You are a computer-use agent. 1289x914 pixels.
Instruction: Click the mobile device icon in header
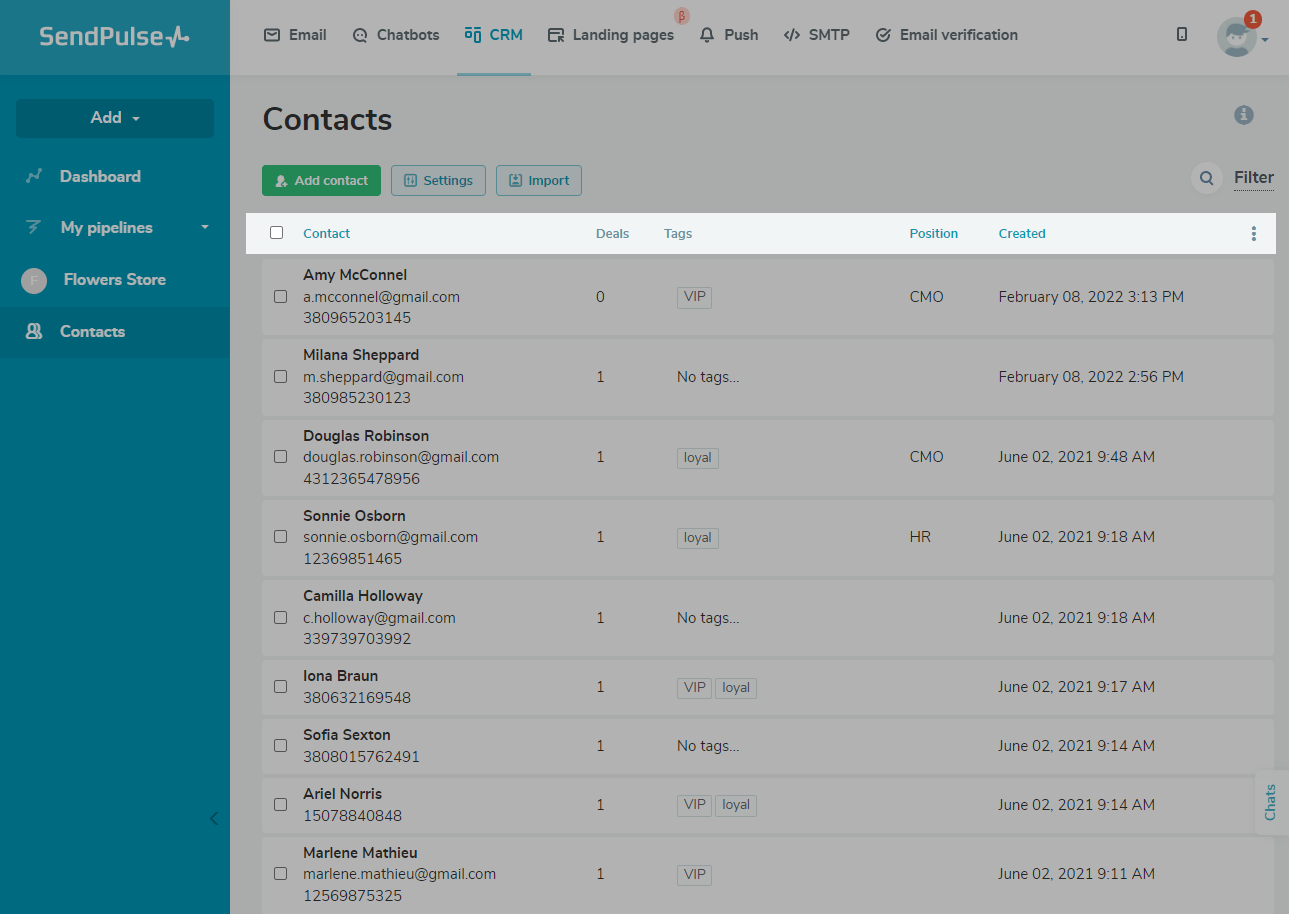(1182, 35)
